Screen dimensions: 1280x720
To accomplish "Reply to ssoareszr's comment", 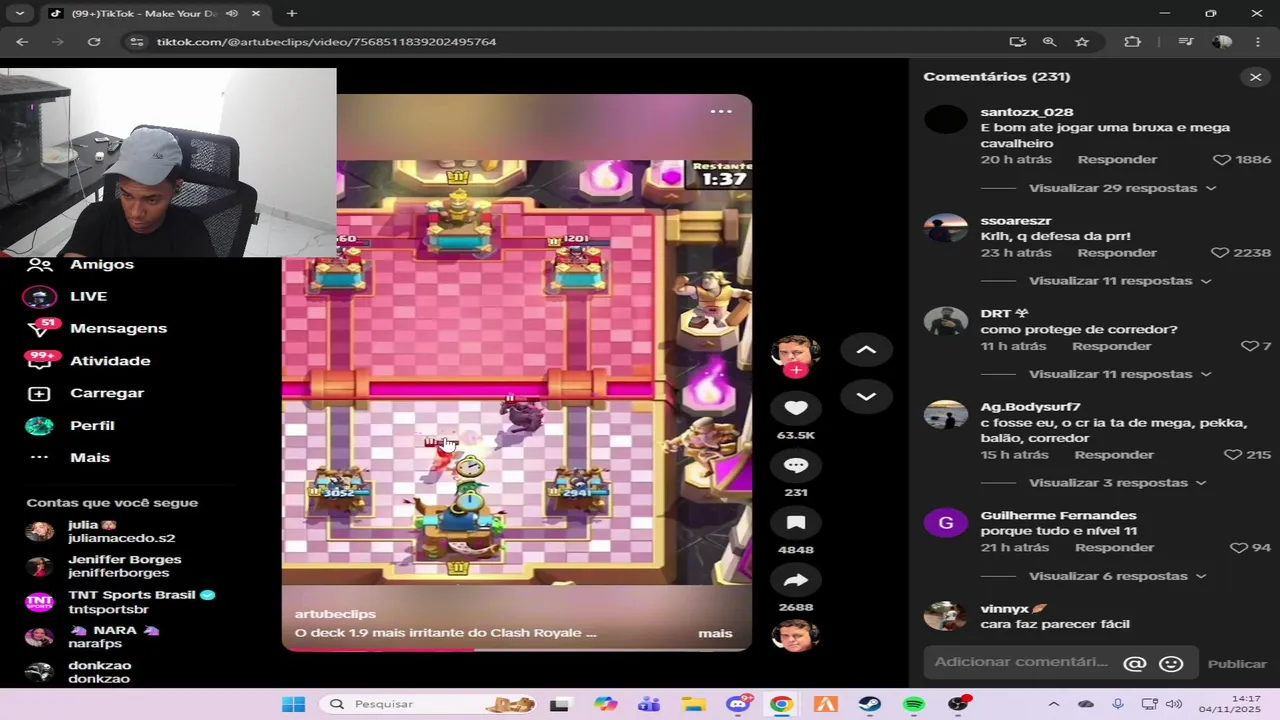I will [x=1117, y=253].
